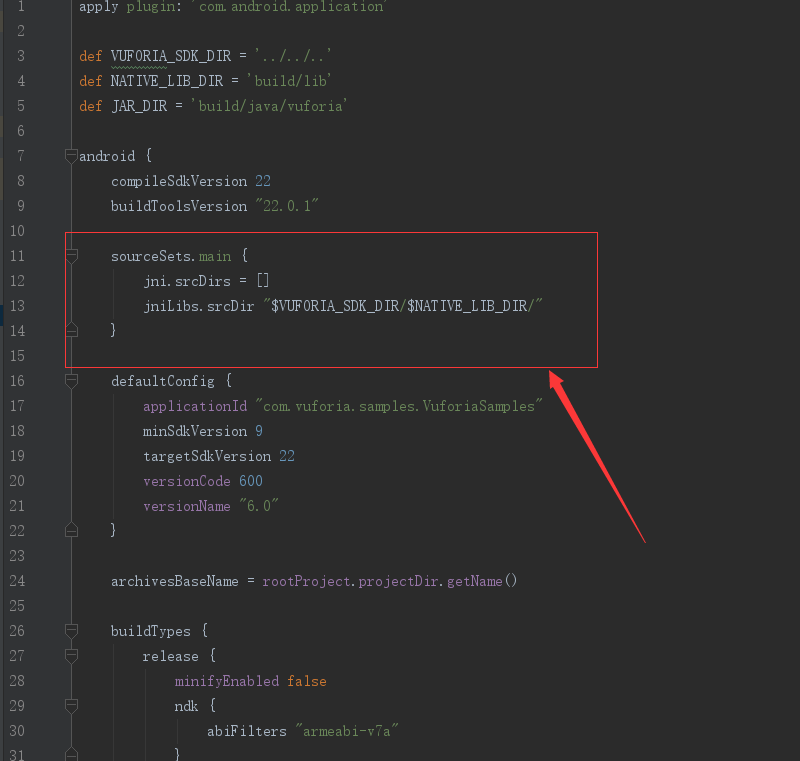The width and height of the screenshot is (800, 761).
Task: Click the 'build/java/vuforia' string
Action: click(x=269, y=106)
